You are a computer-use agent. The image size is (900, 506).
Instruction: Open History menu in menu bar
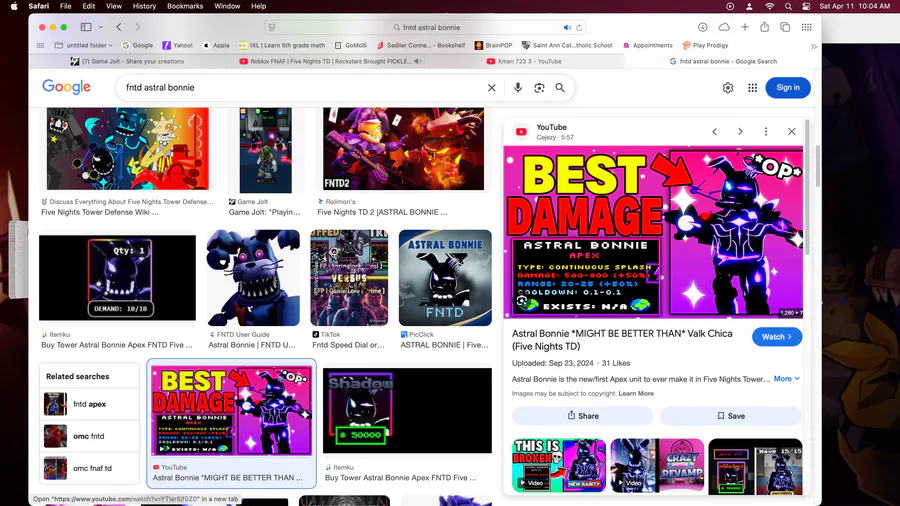coord(144,6)
